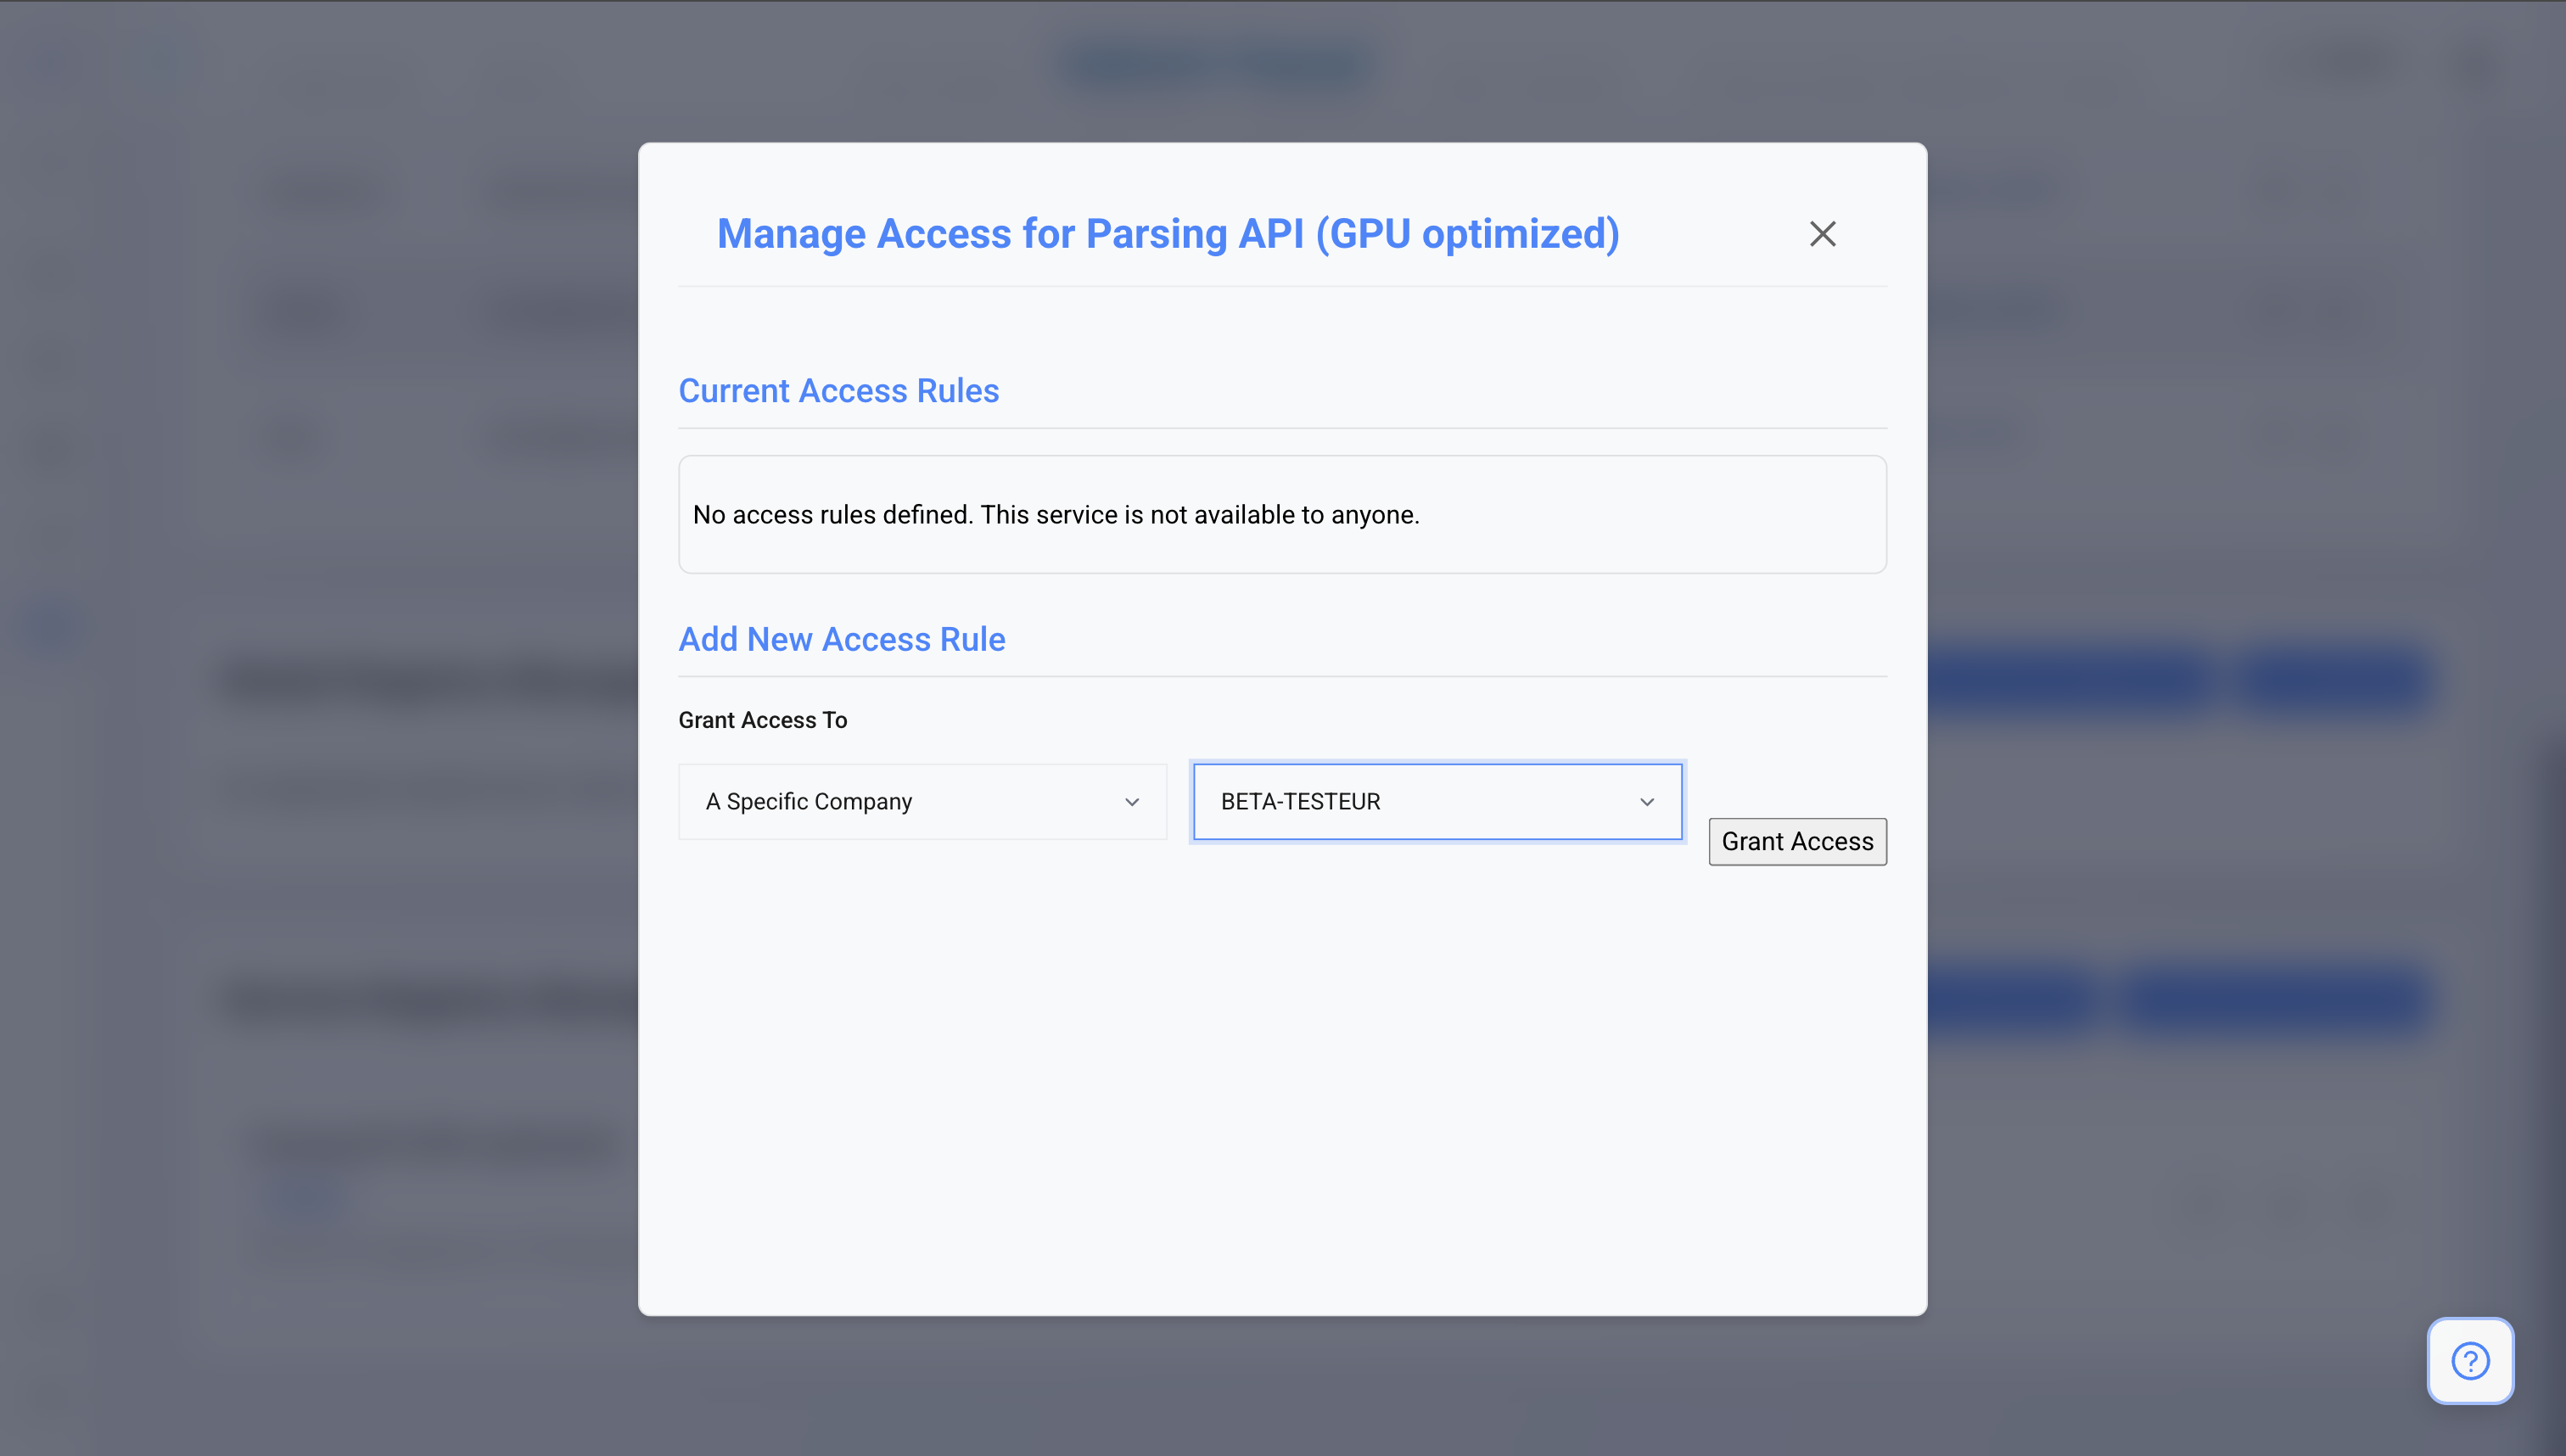Select the 'Grant Access To' label
The image size is (2566, 1456).
[762, 719]
